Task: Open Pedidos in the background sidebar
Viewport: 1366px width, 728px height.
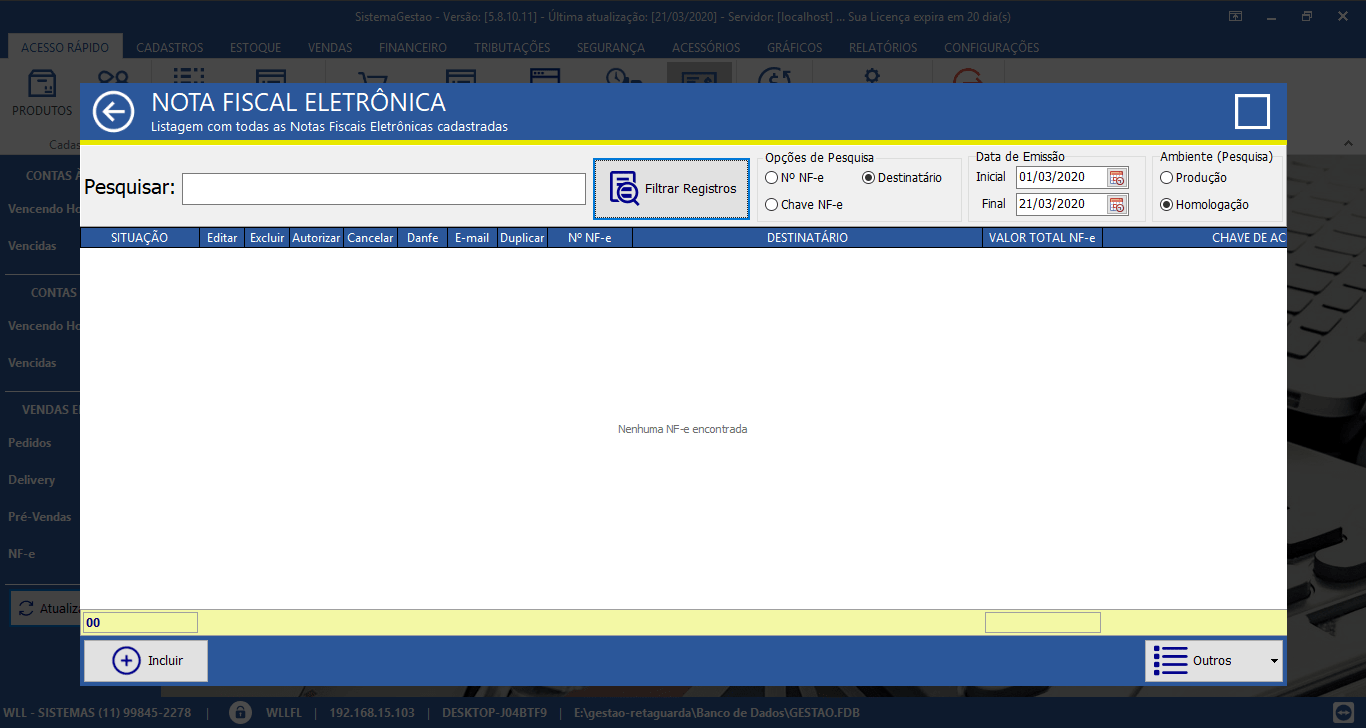Action: point(29,442)
